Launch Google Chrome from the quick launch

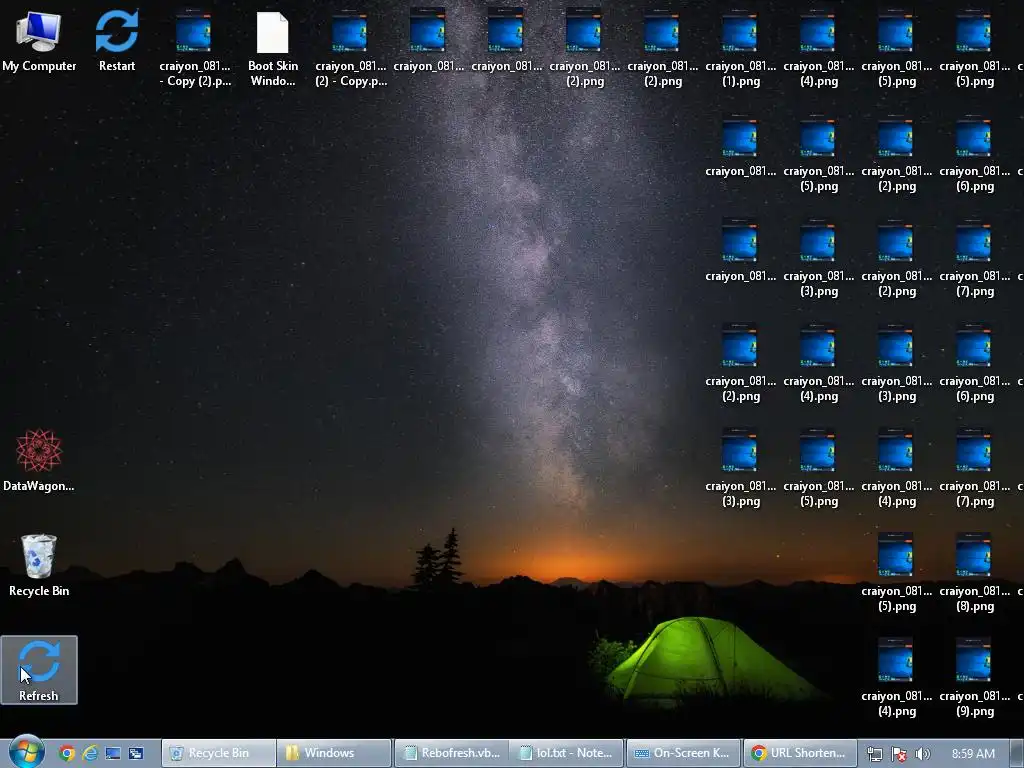[67, 753]
